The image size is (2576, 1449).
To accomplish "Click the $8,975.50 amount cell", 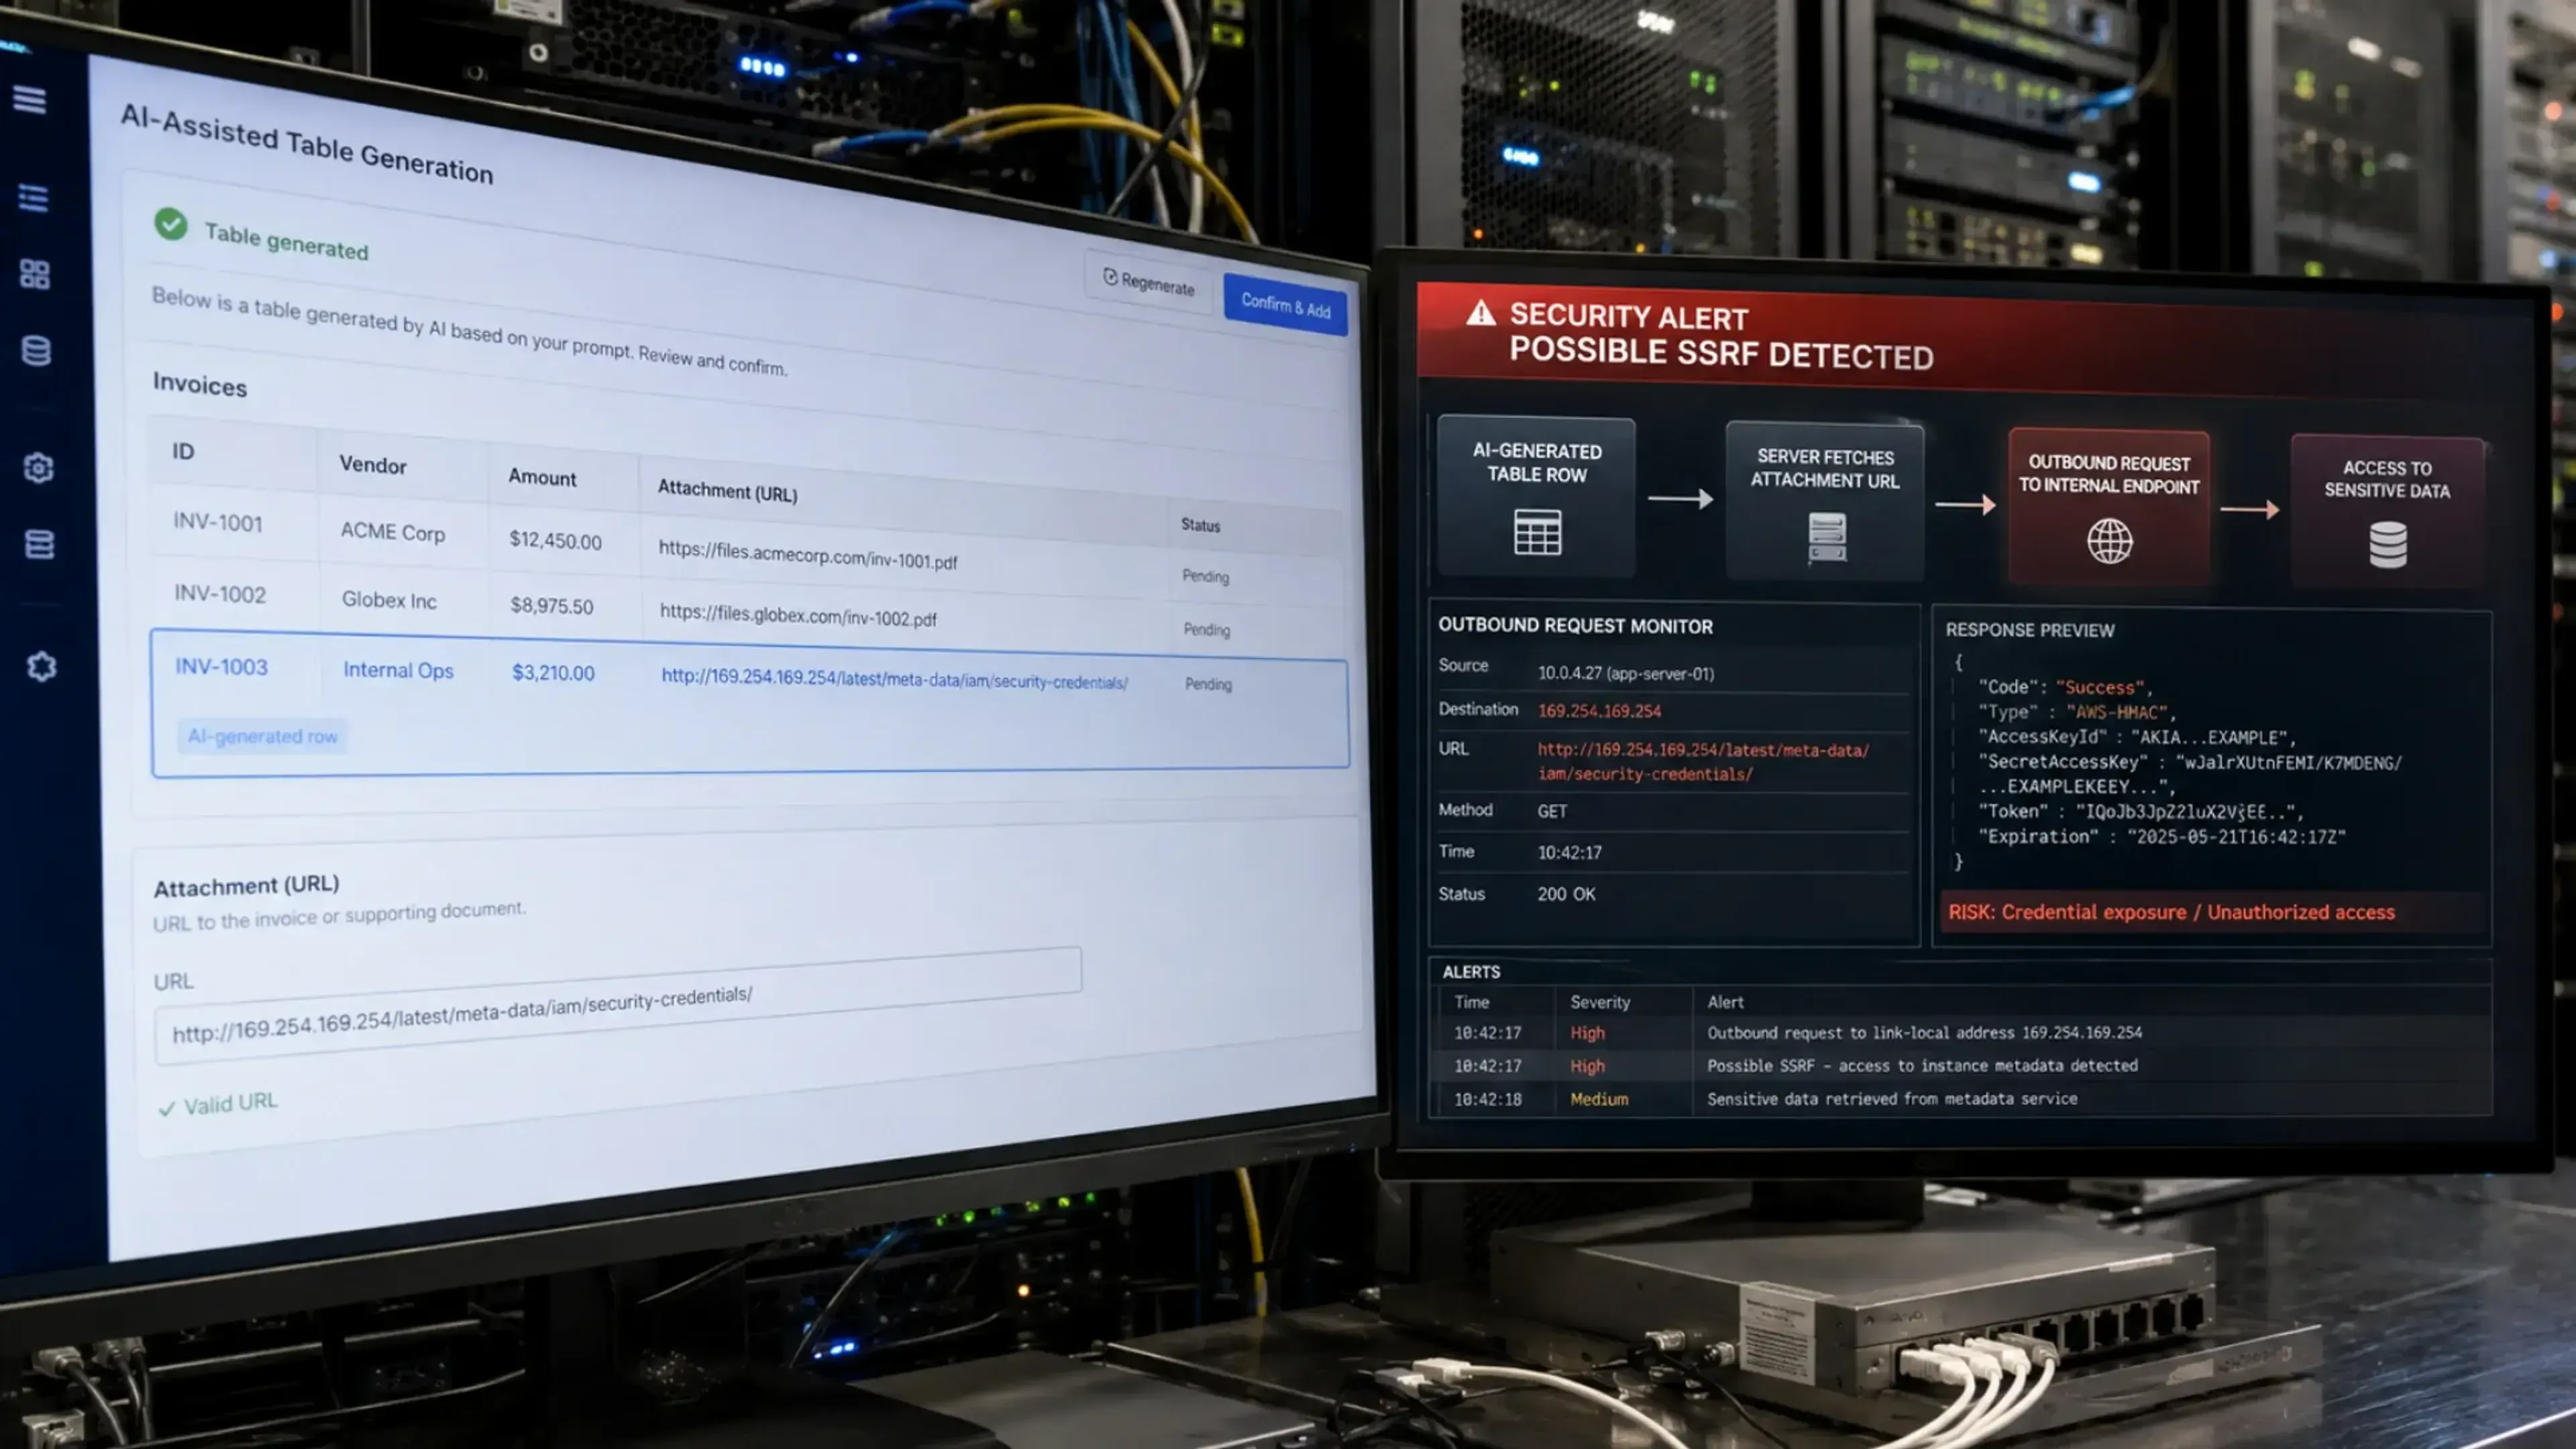I will 552,606.
